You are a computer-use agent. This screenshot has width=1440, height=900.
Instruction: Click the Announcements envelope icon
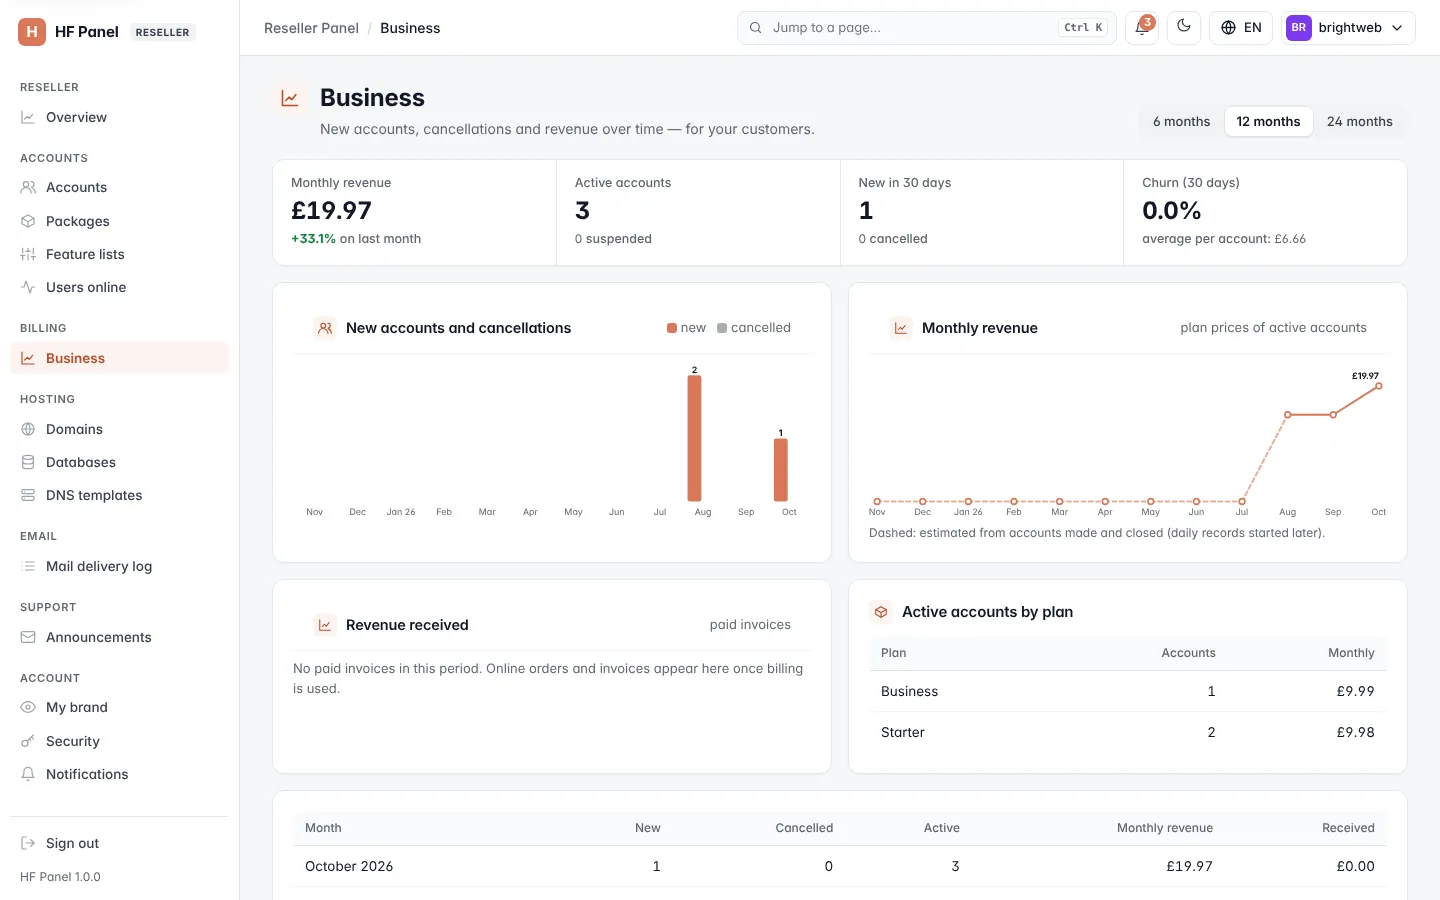click(28, 637)
